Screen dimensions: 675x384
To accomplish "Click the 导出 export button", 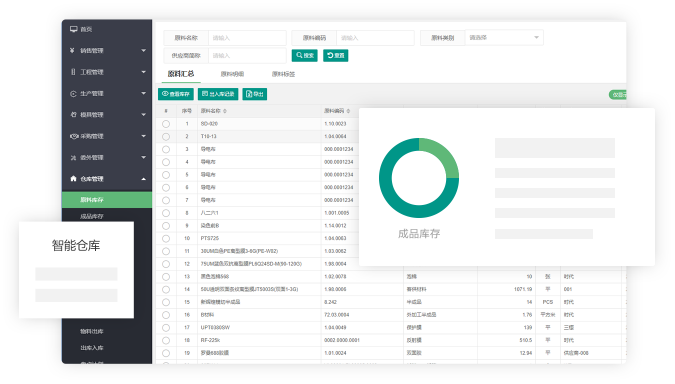I will click(x=254, y=94).
